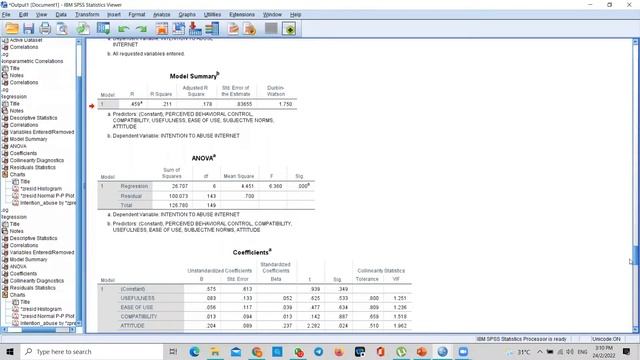Click the ANOVA table title

pos(204,158)
